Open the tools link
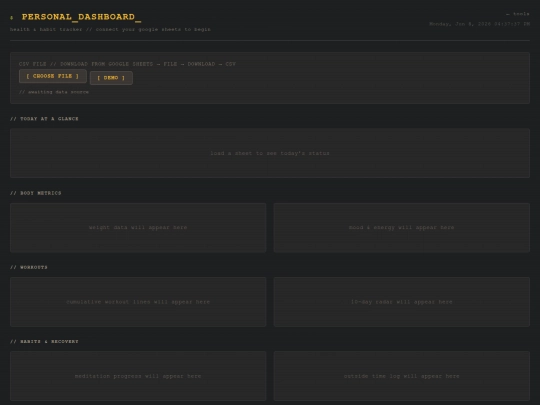540x405 pixels. click(x=518, y=14)
